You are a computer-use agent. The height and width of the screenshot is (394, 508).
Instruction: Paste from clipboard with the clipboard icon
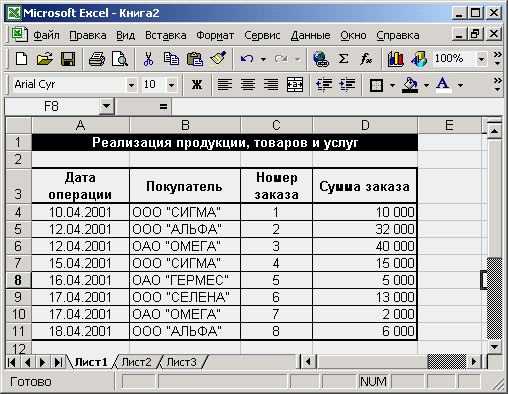pos(195,59)
